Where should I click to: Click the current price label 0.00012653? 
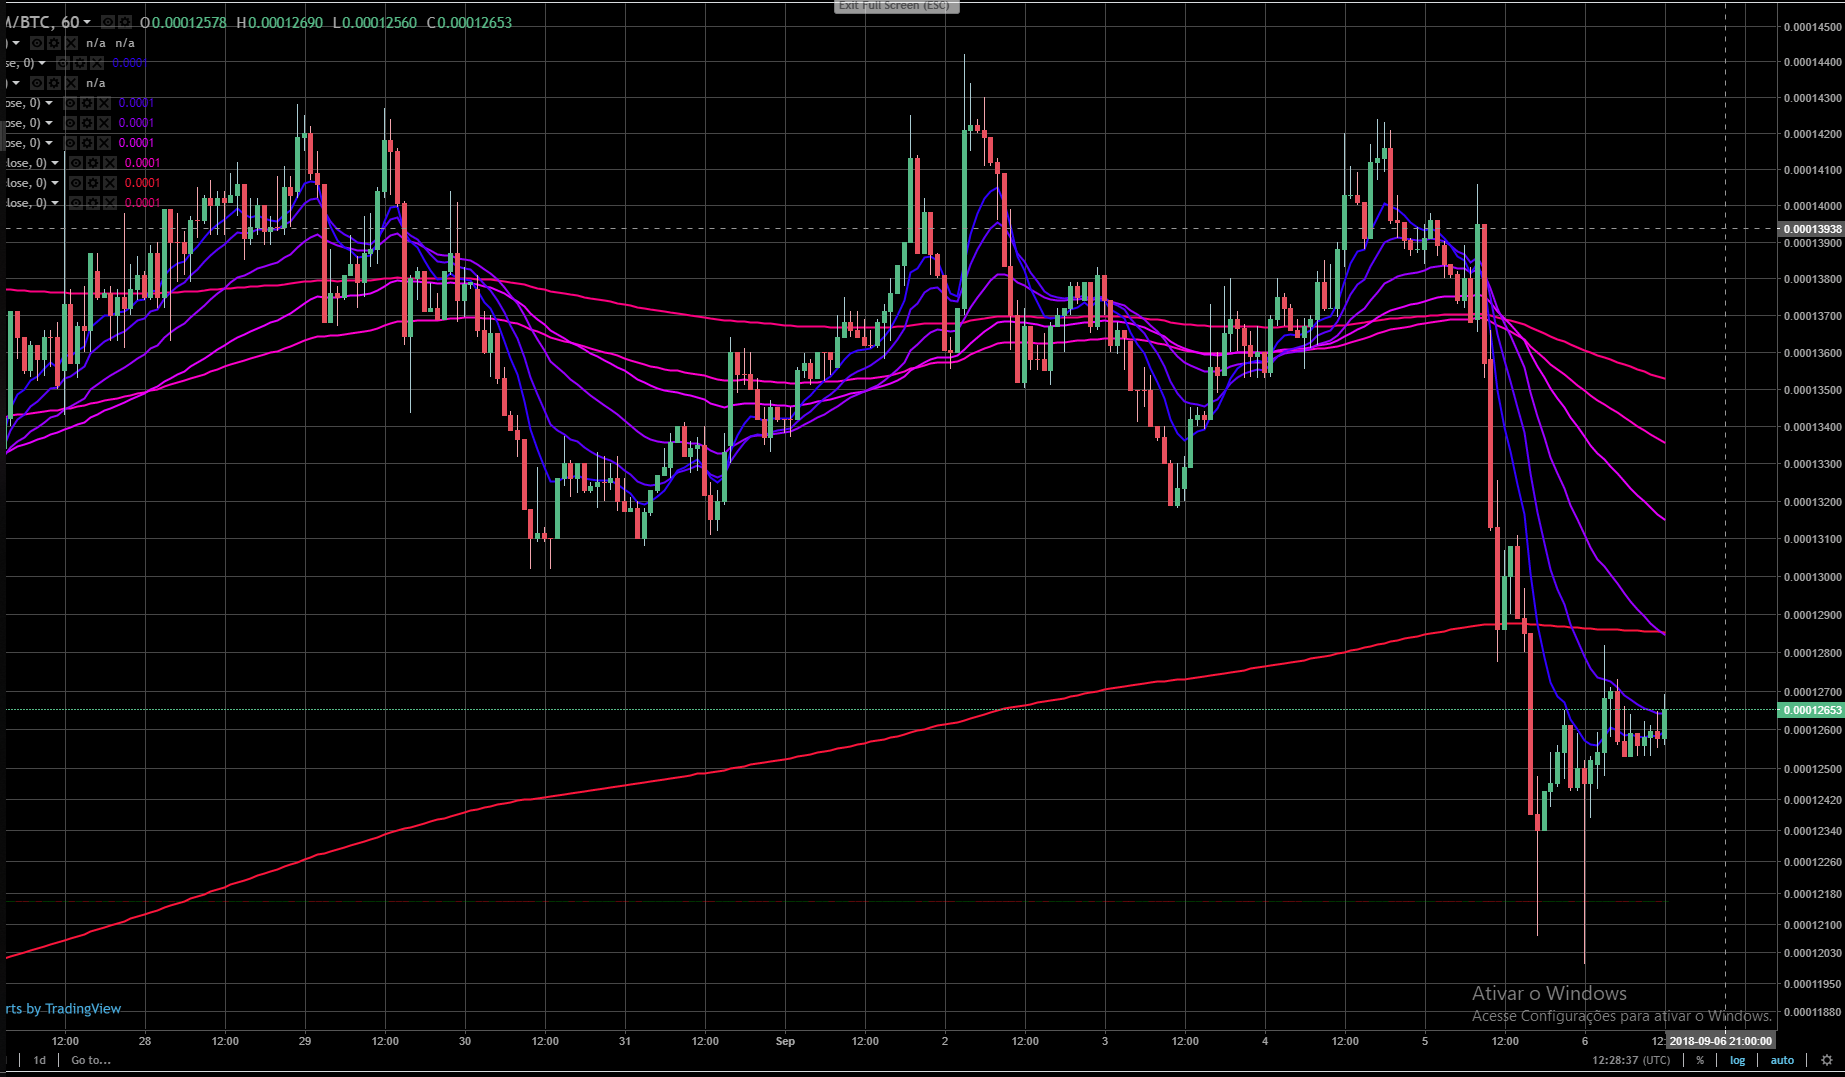click(1811, 710)
